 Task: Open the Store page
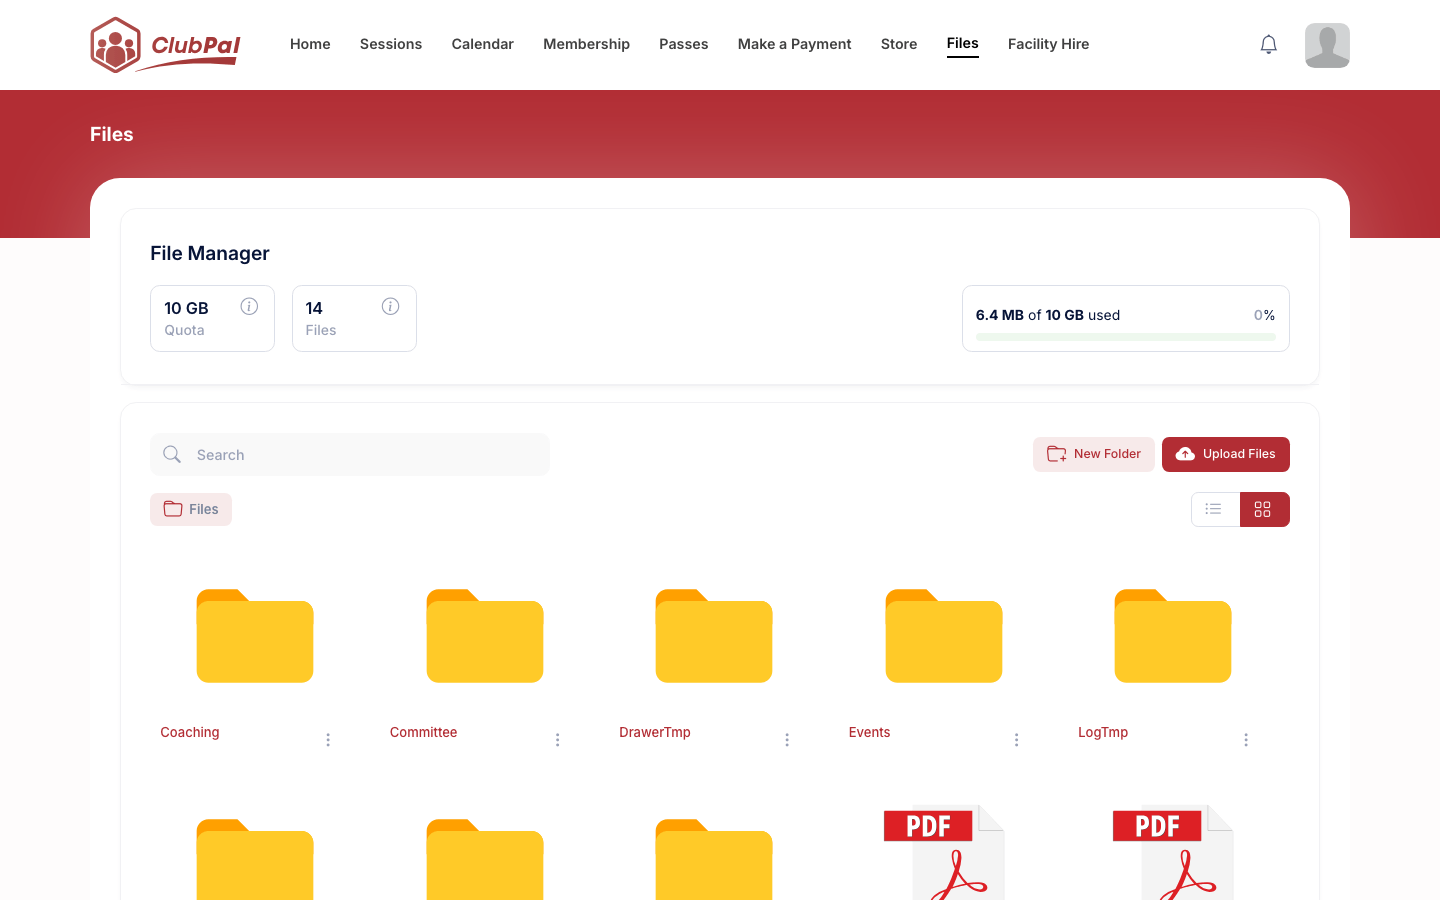coord(899,44)
